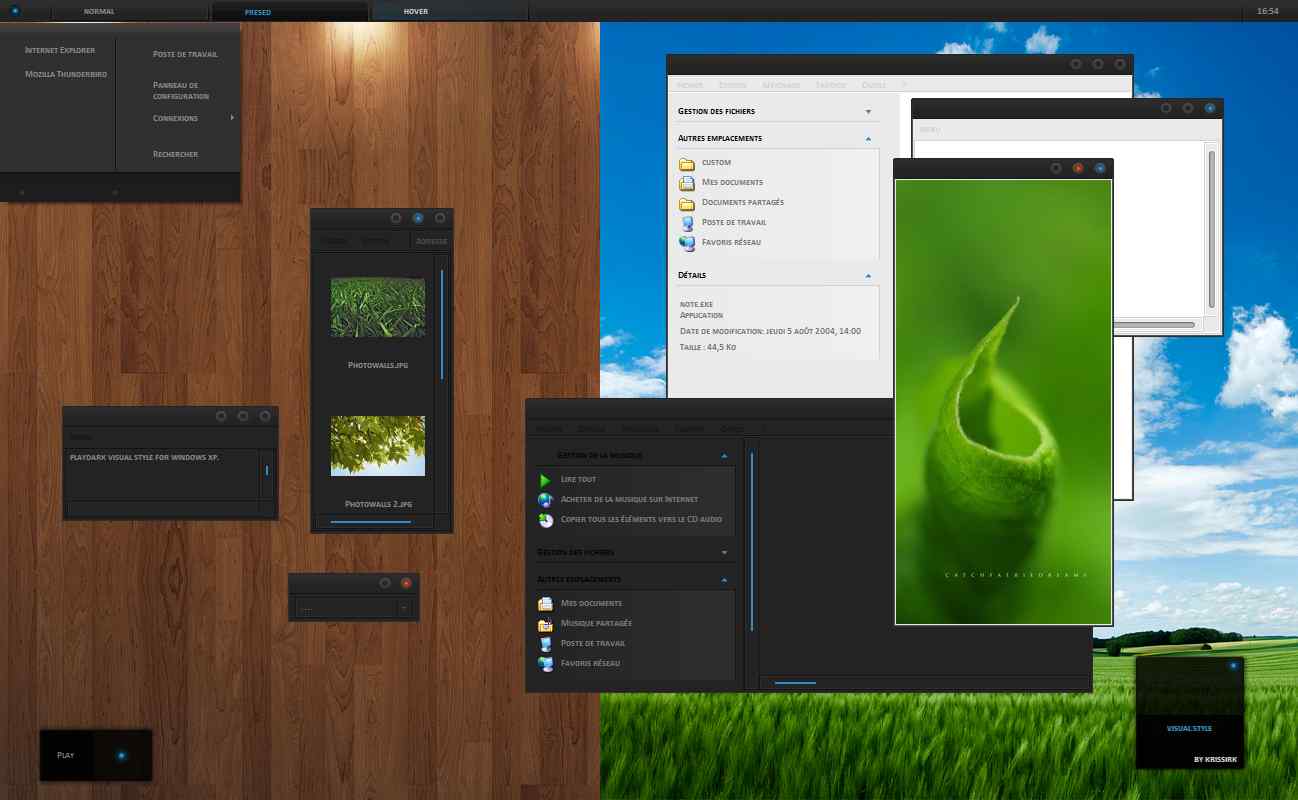Open the combo box dropdown in small dark dialog

[404, 608]
